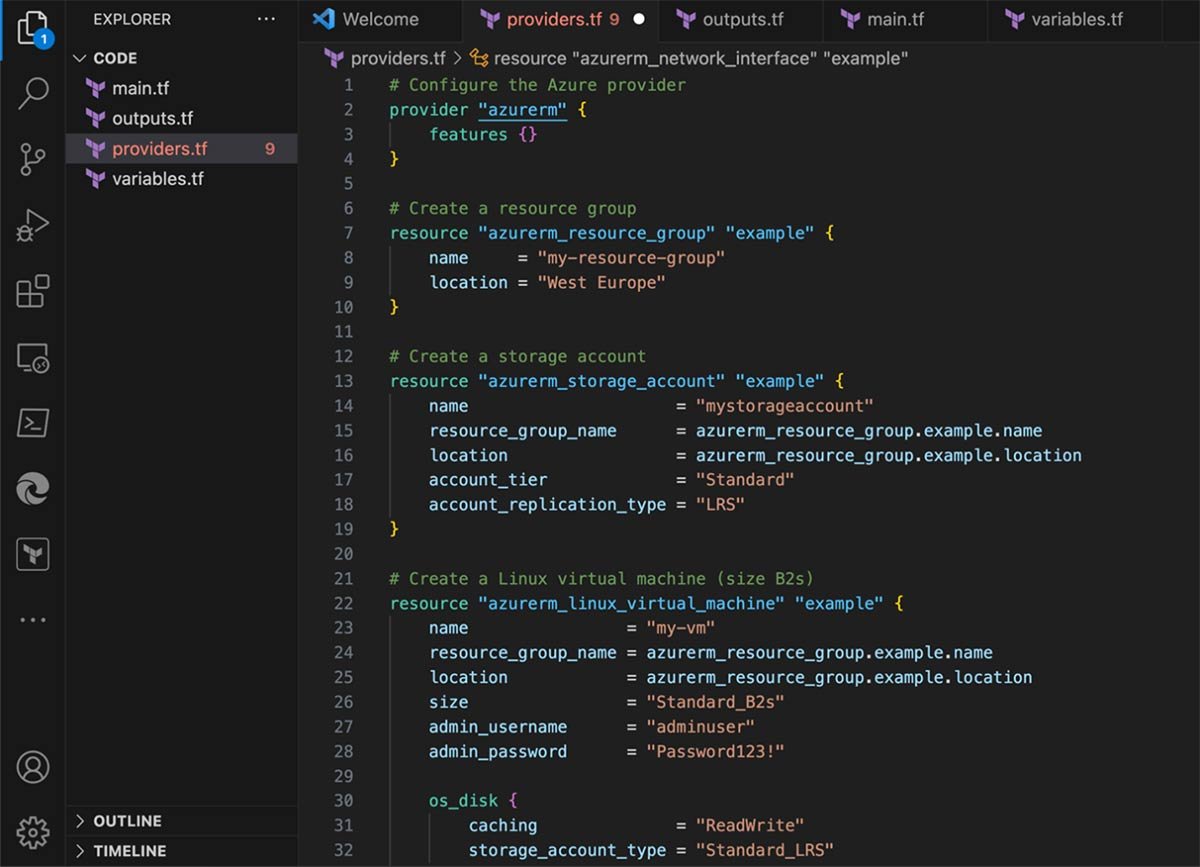This screenshot has height=867, width=1200.
Task: Open the Remote Explorer view
Action: (33, 358)
